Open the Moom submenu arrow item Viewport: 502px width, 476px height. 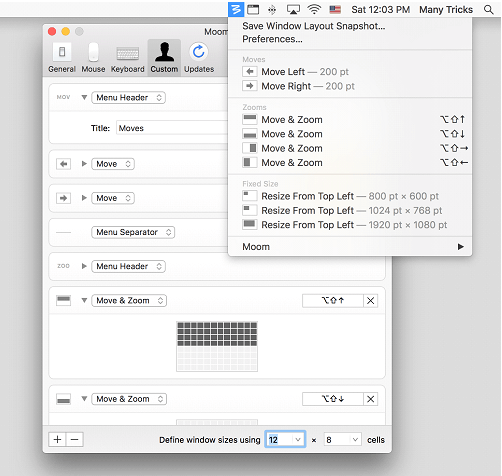(350, 247)
